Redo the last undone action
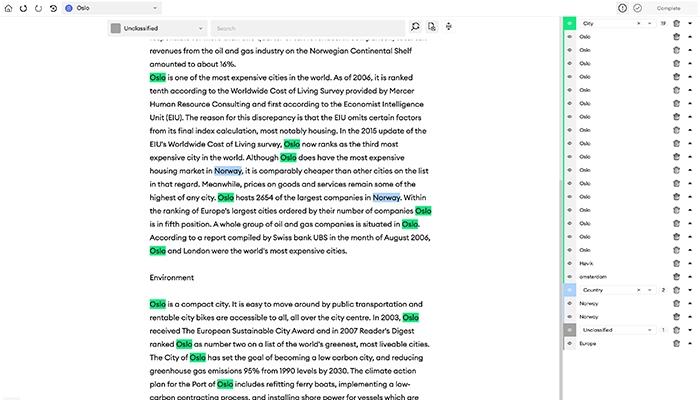The height and width of the screenshot is (400, 700). [x=38, y=8]
